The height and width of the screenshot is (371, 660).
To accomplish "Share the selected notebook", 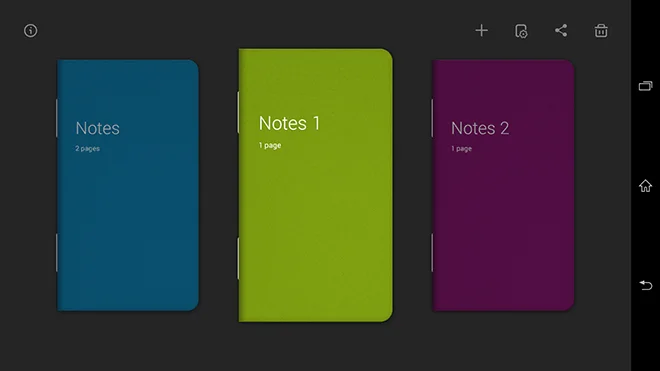I will [x=561, y=30].
